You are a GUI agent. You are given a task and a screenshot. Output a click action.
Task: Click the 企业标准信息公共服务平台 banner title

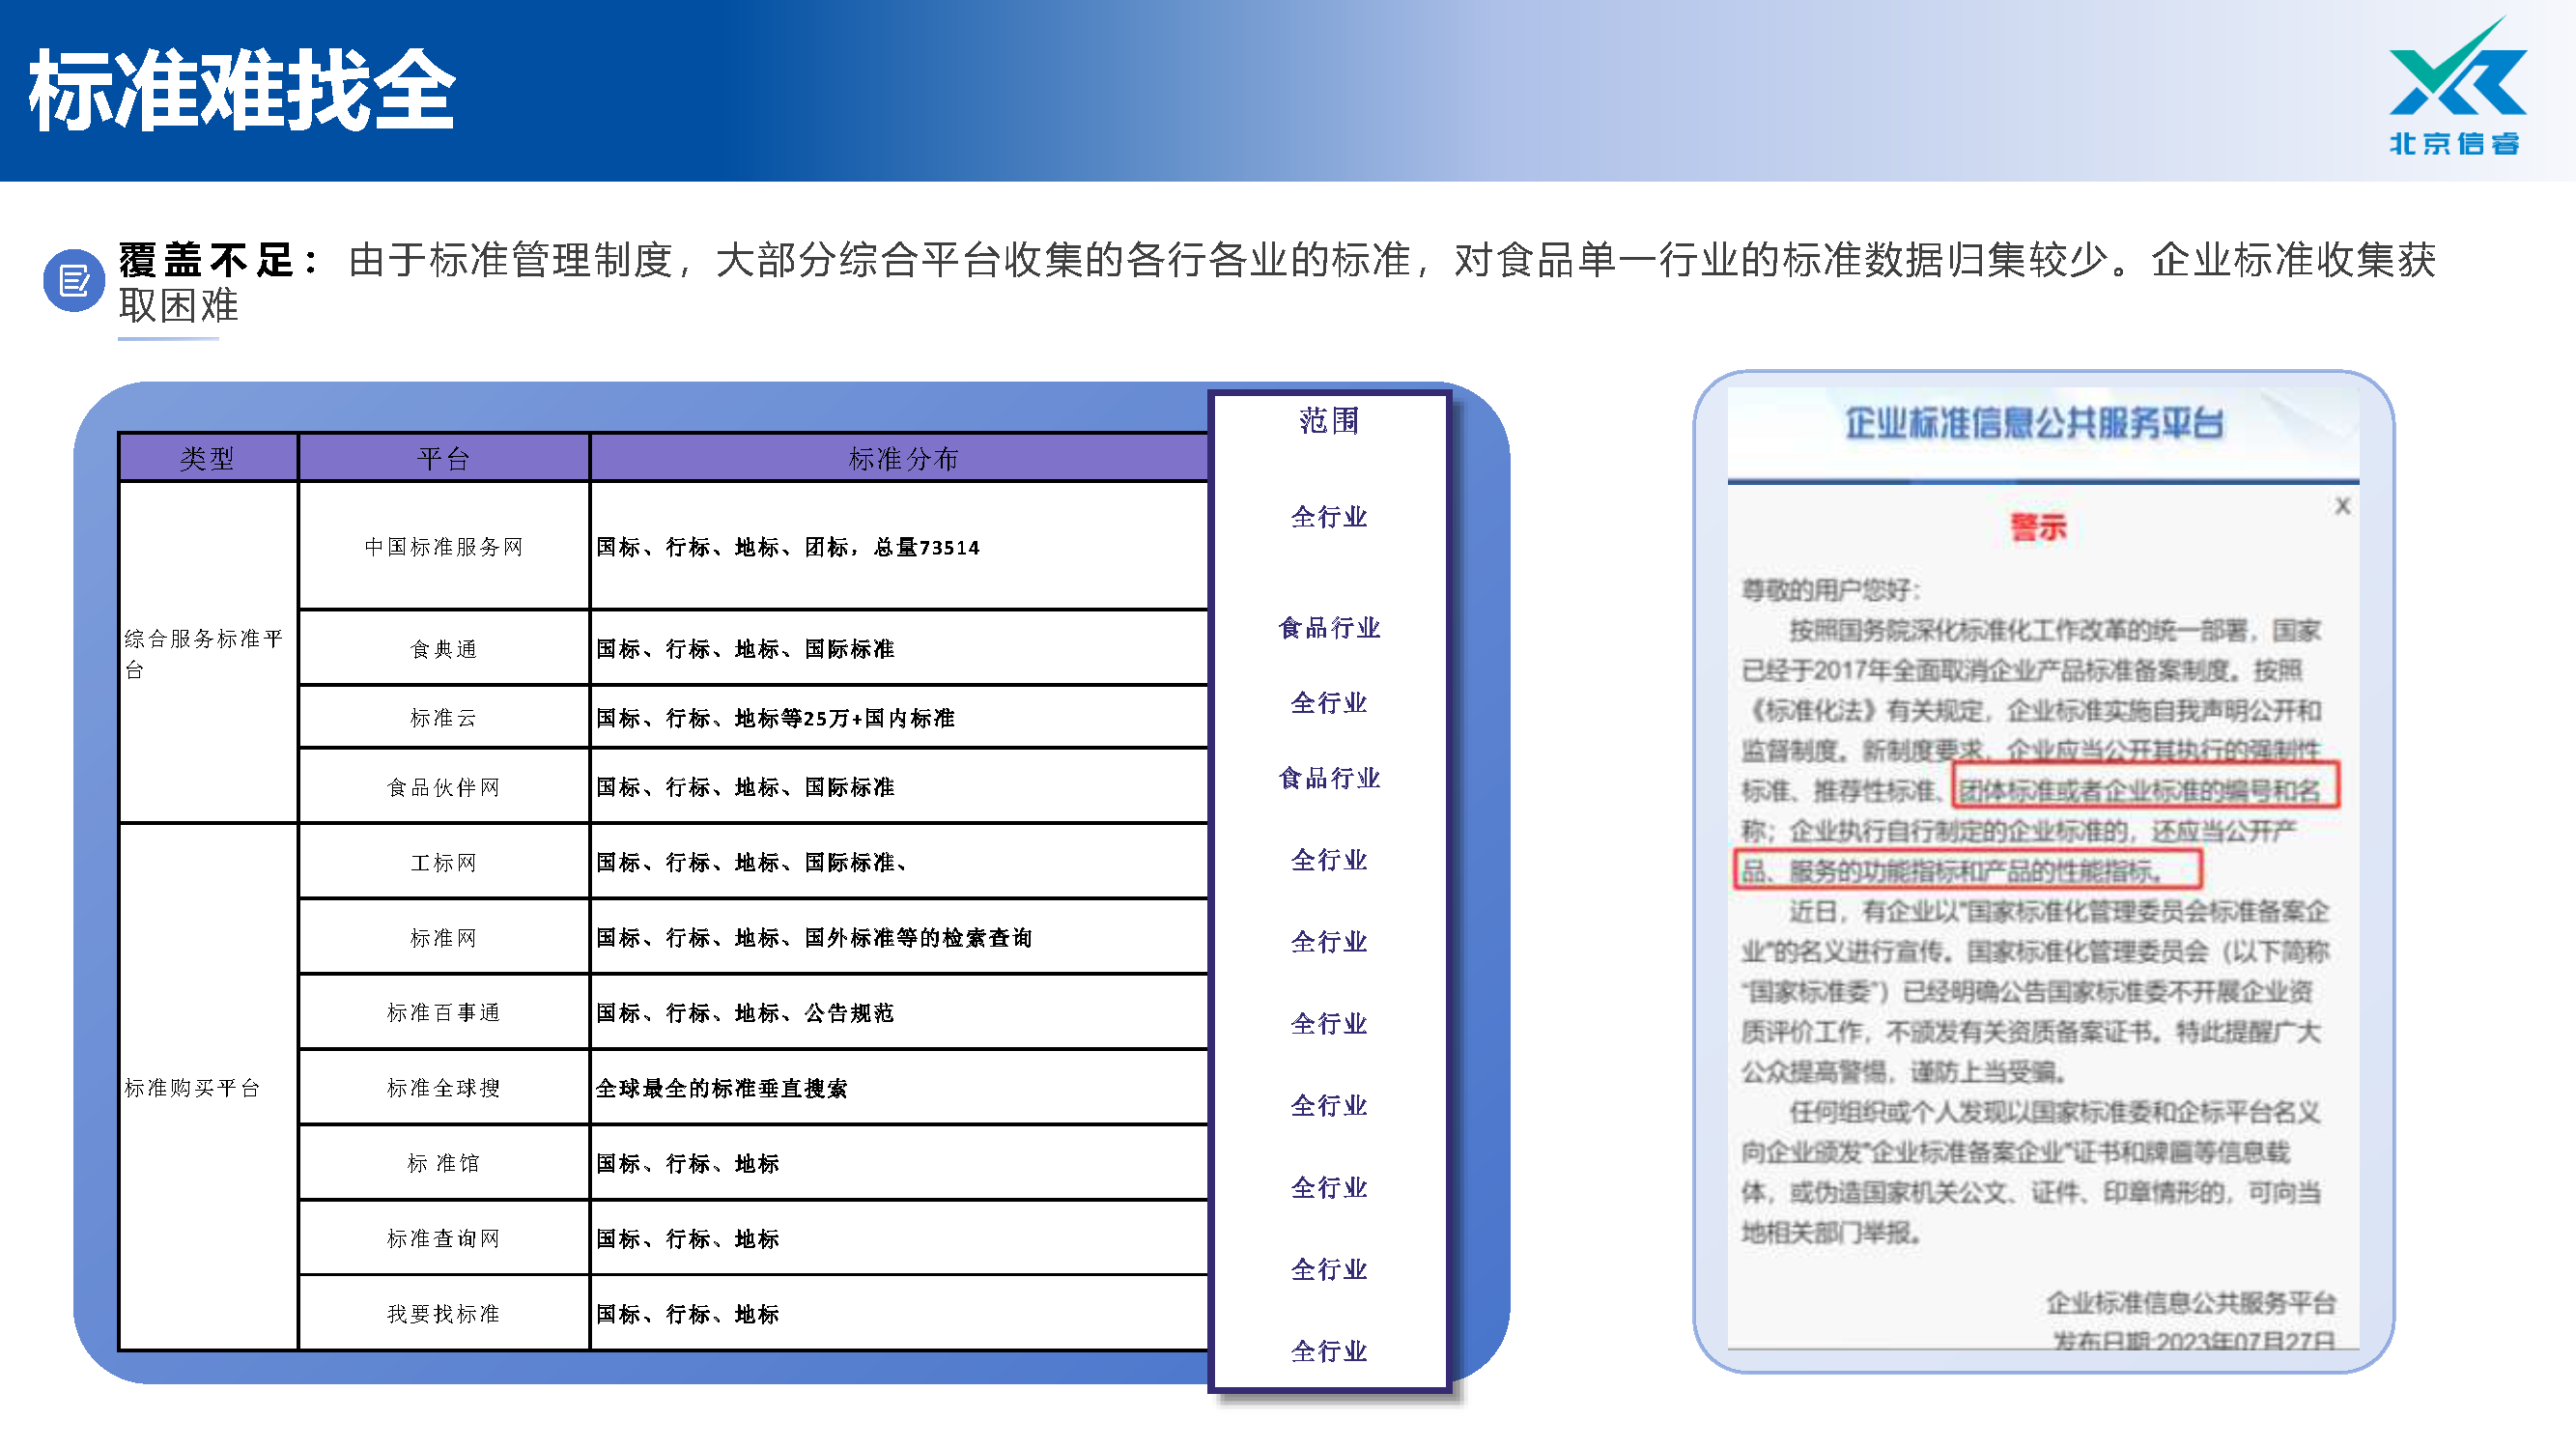pyautogui.click(x=2034, y=424)
